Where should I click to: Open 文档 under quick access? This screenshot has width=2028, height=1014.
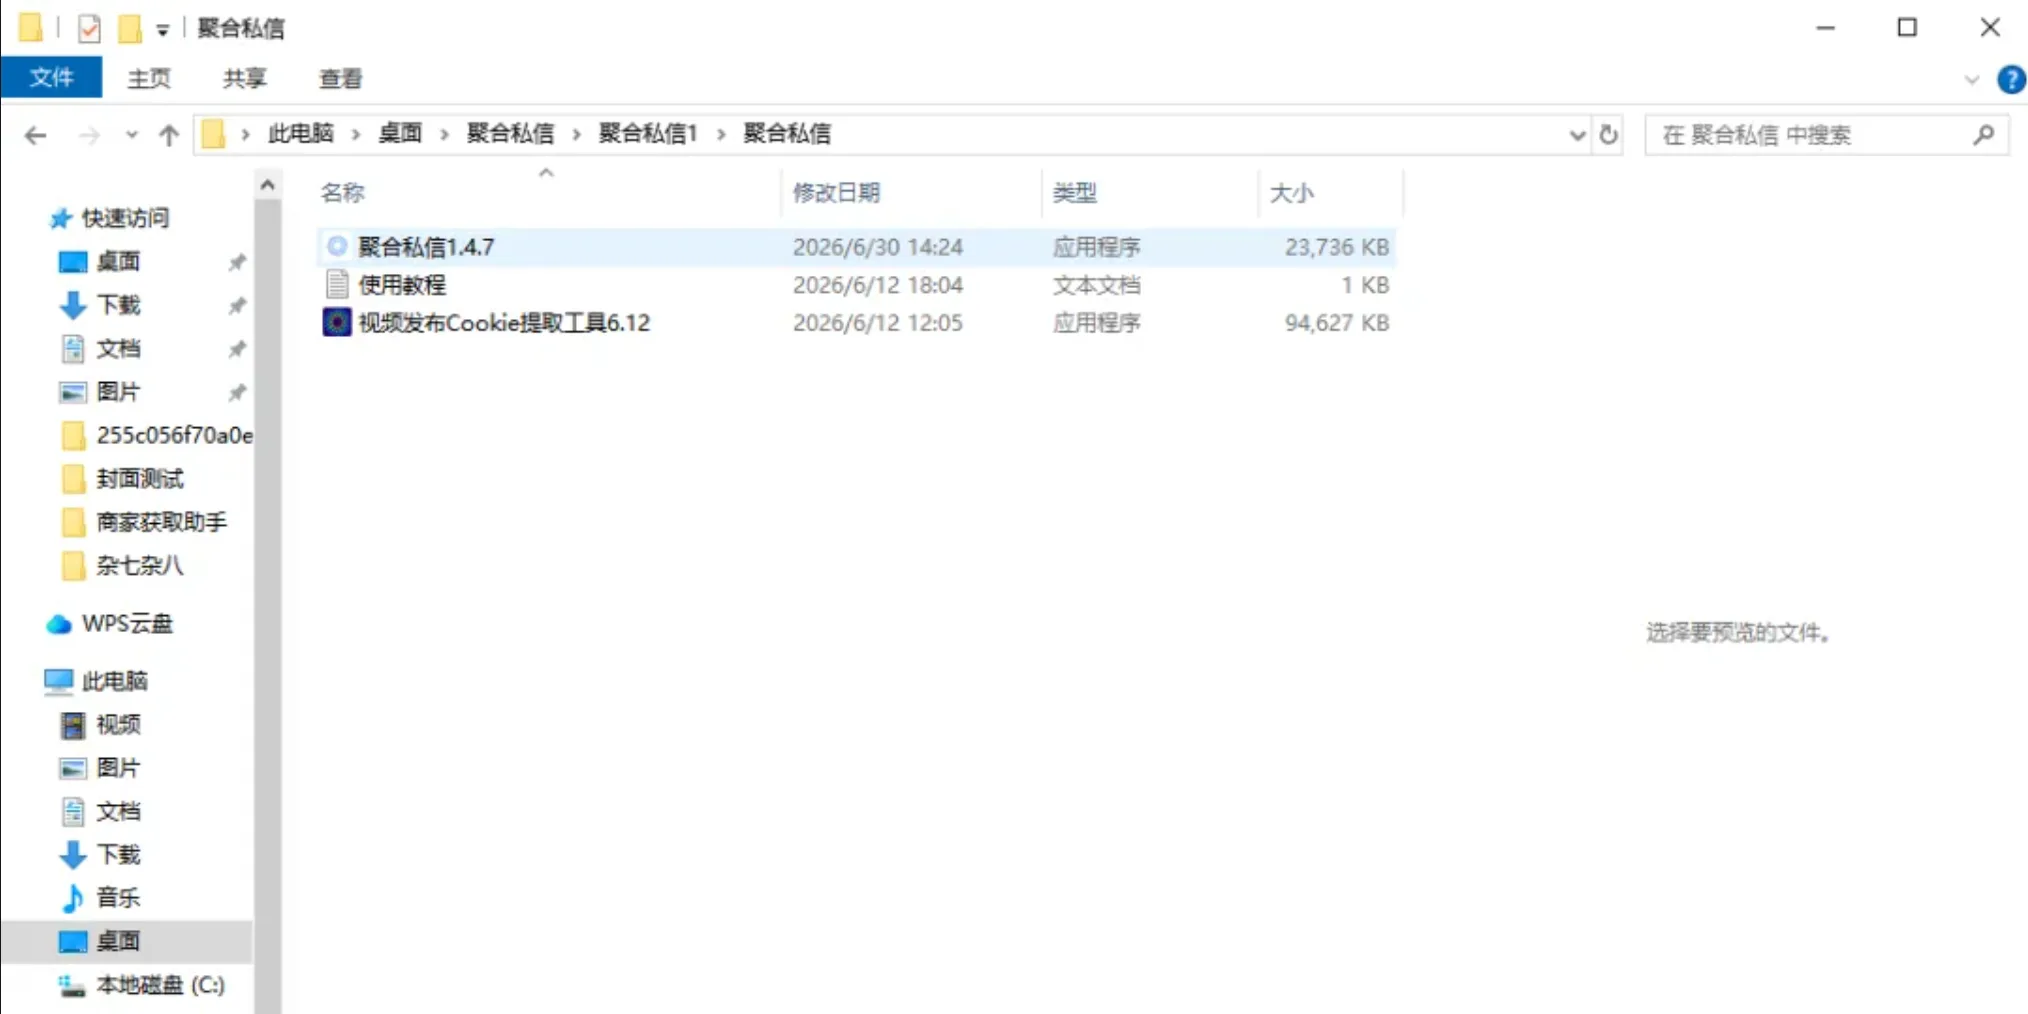click(118, 349)
